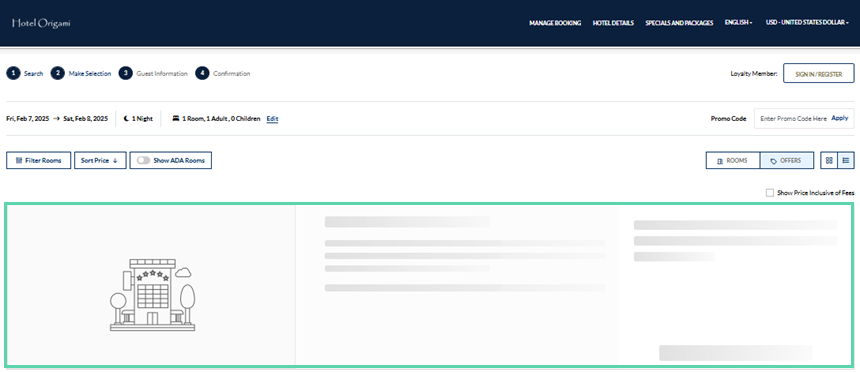Select the Rooms tab
Image resolution: width=860 pixels, height=372 pixels.
coord(733,161)
